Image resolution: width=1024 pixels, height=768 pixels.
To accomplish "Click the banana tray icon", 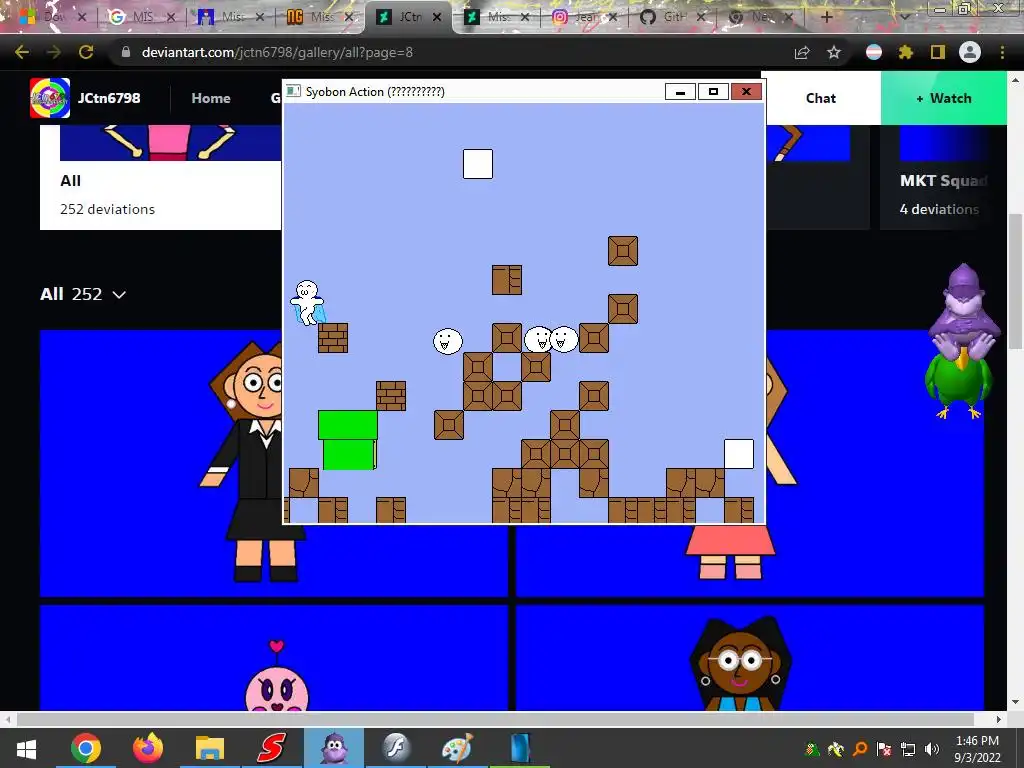I will [x=836, y=748].
